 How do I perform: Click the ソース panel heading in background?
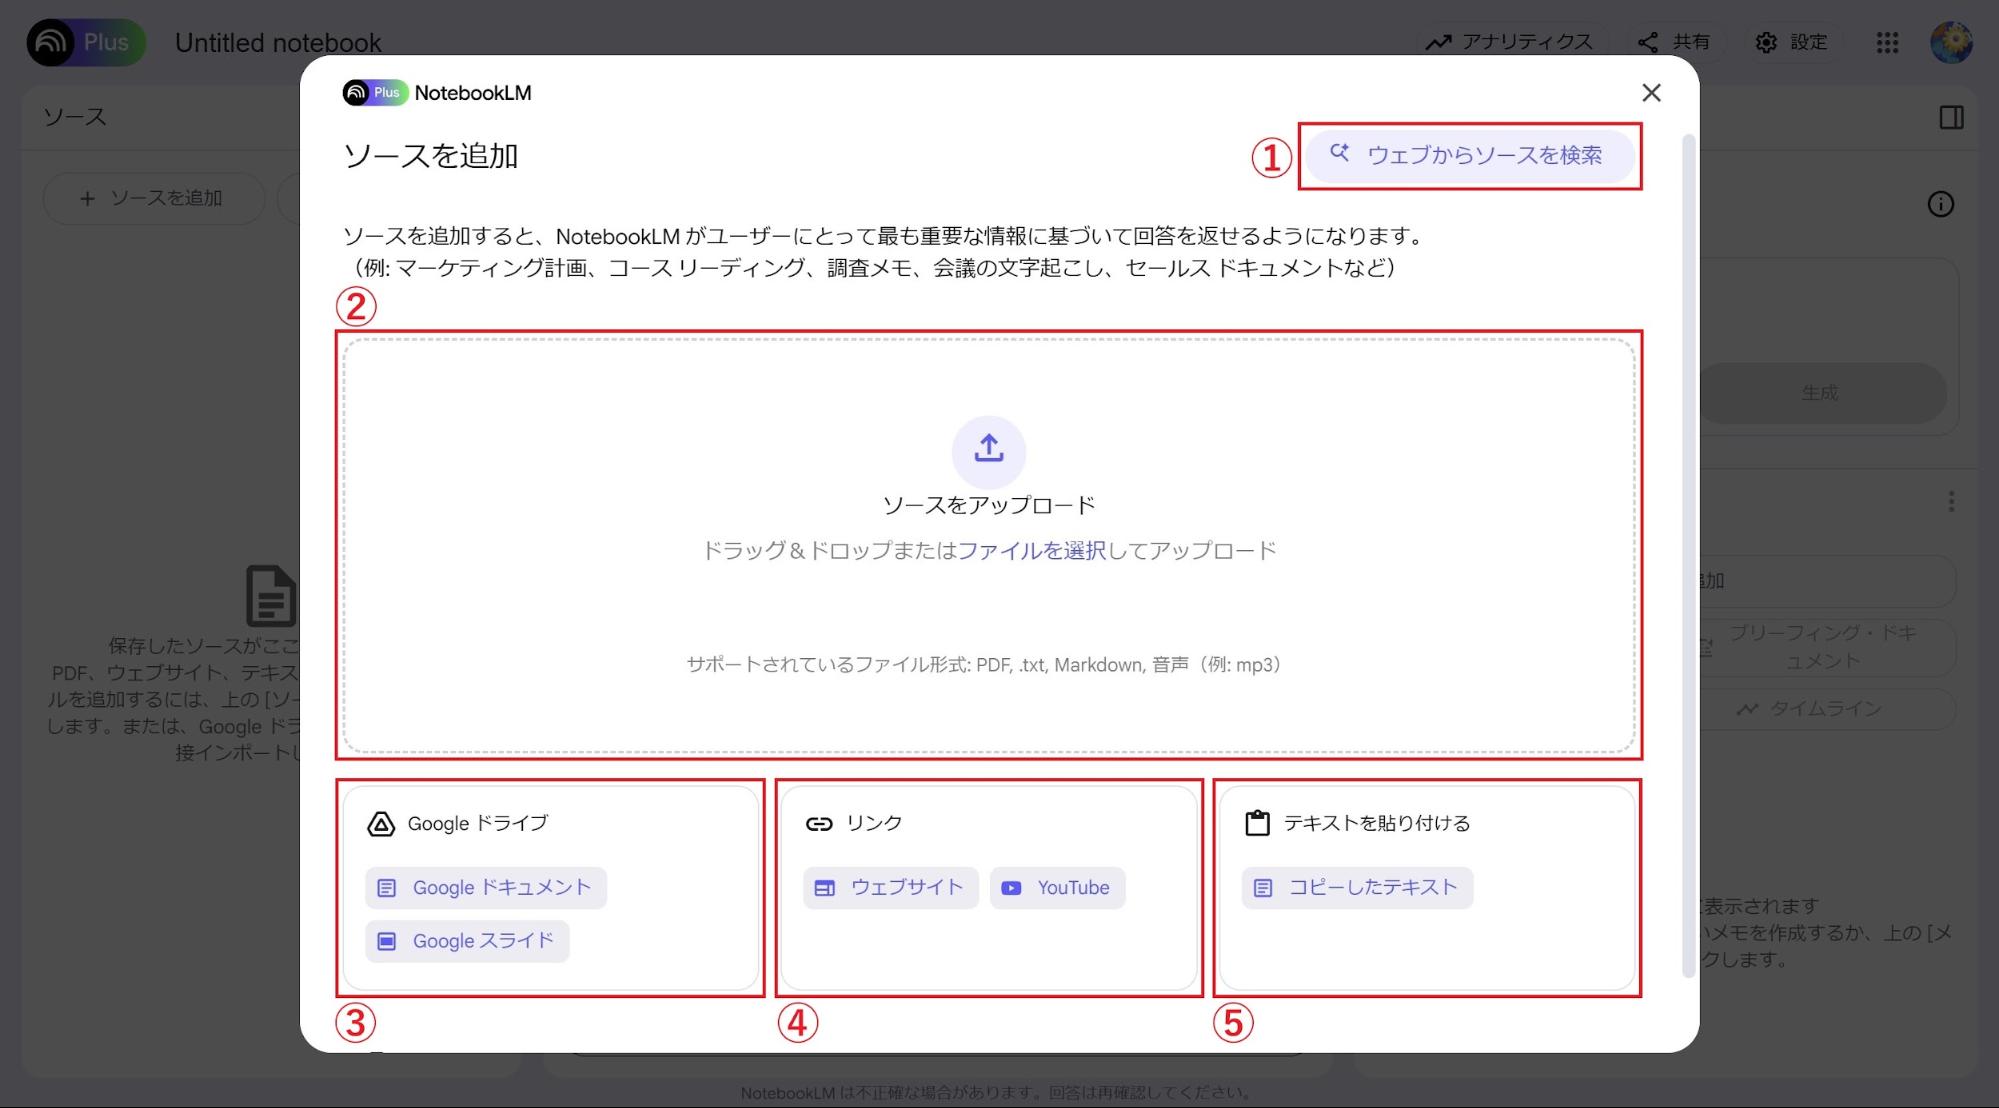74,117
